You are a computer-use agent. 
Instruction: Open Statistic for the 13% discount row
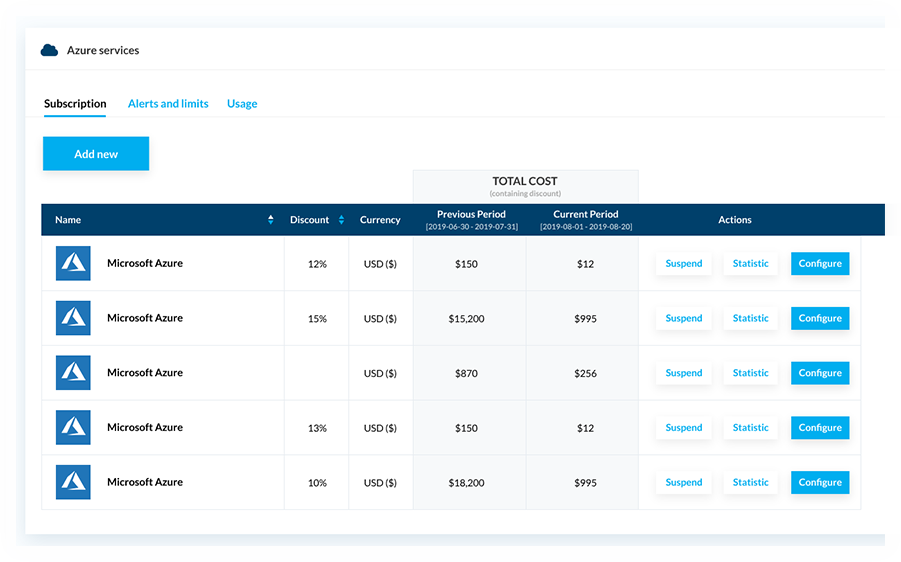[750, 427]
